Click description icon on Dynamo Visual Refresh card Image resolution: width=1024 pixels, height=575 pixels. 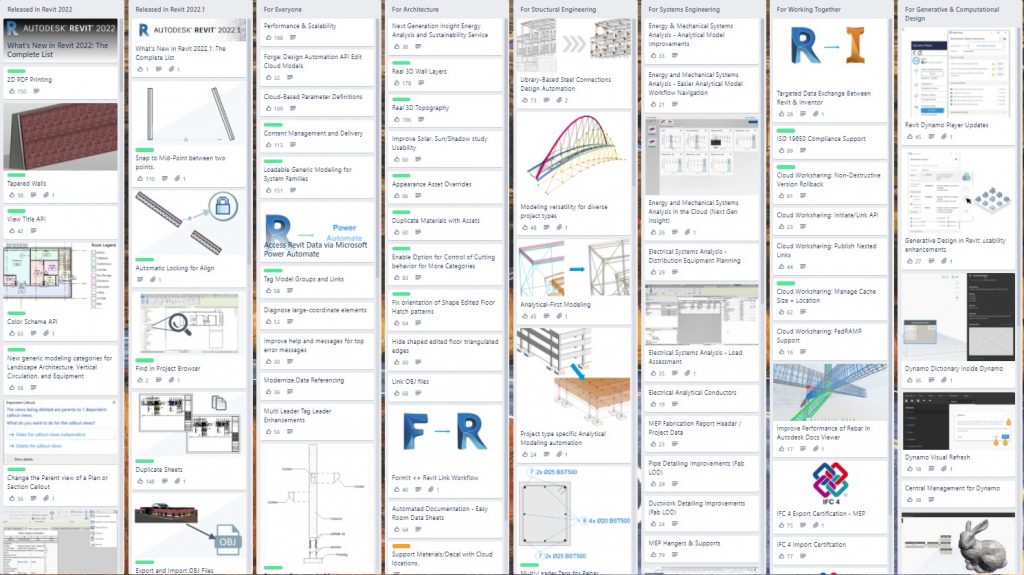tap(931, 469)
